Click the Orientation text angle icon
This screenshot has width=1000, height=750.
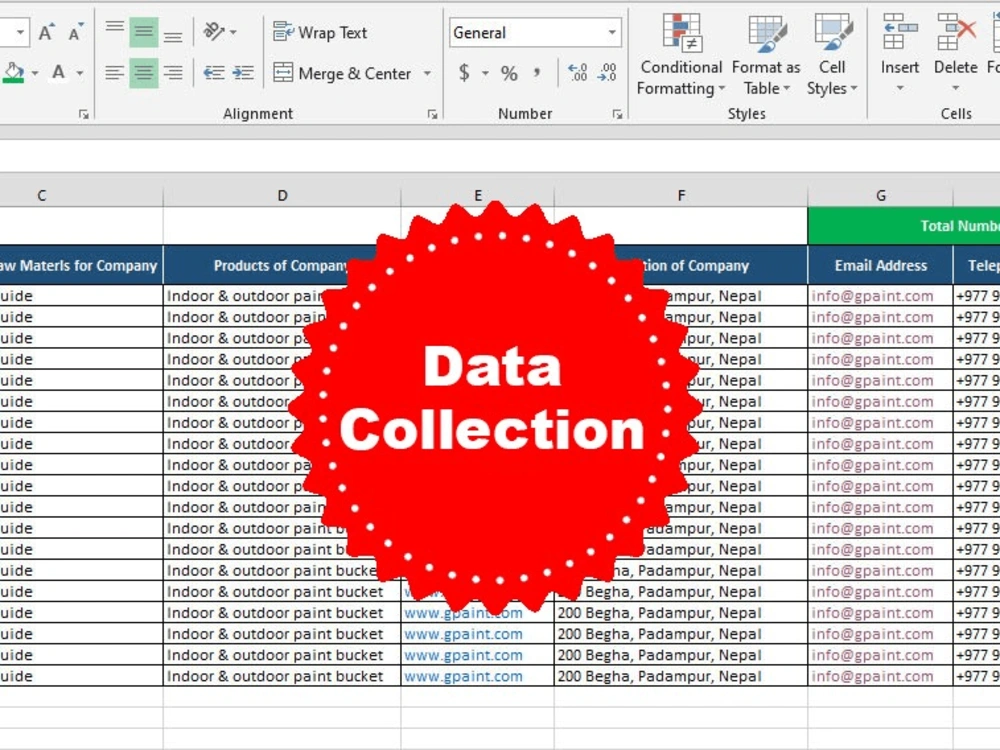(214, 31)
